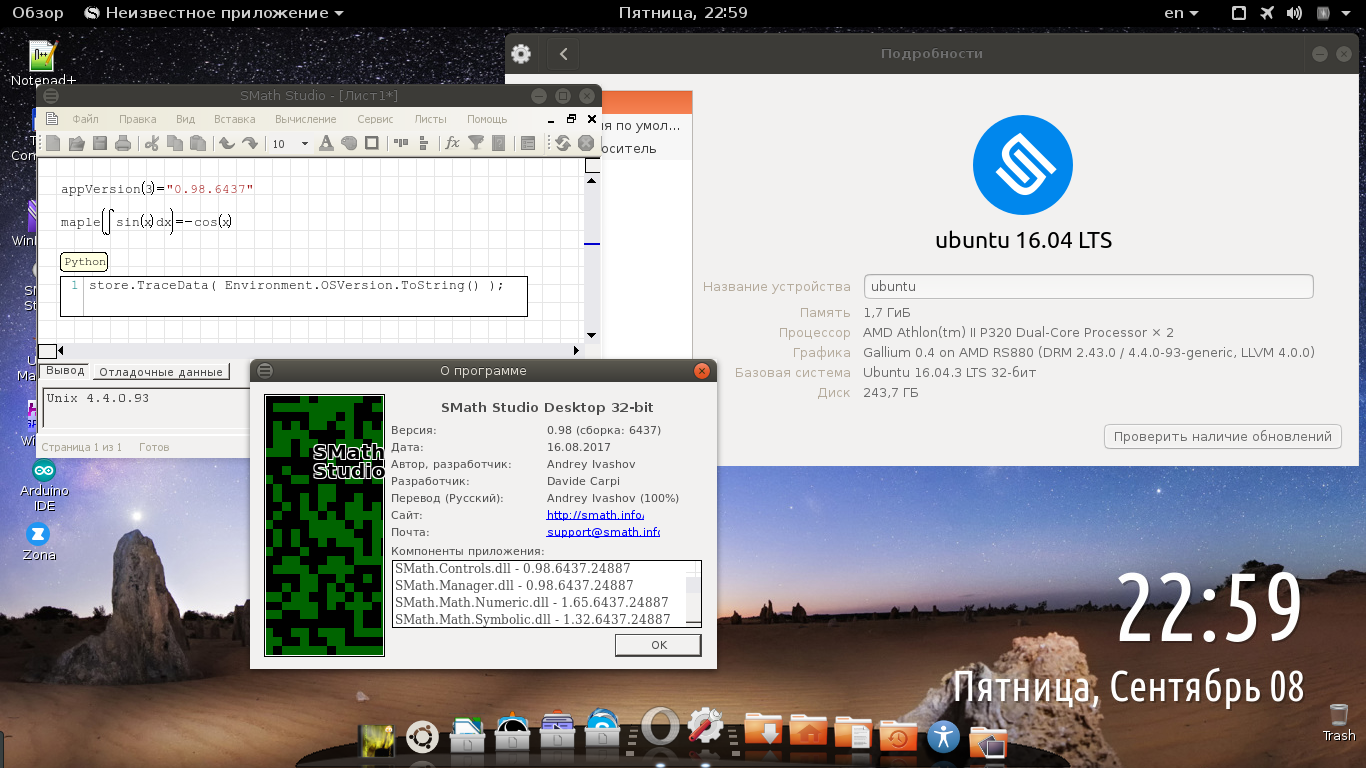Expand the font size 10 dropdown
This screenshot has height=768, width=1366.
click(304, 144)
